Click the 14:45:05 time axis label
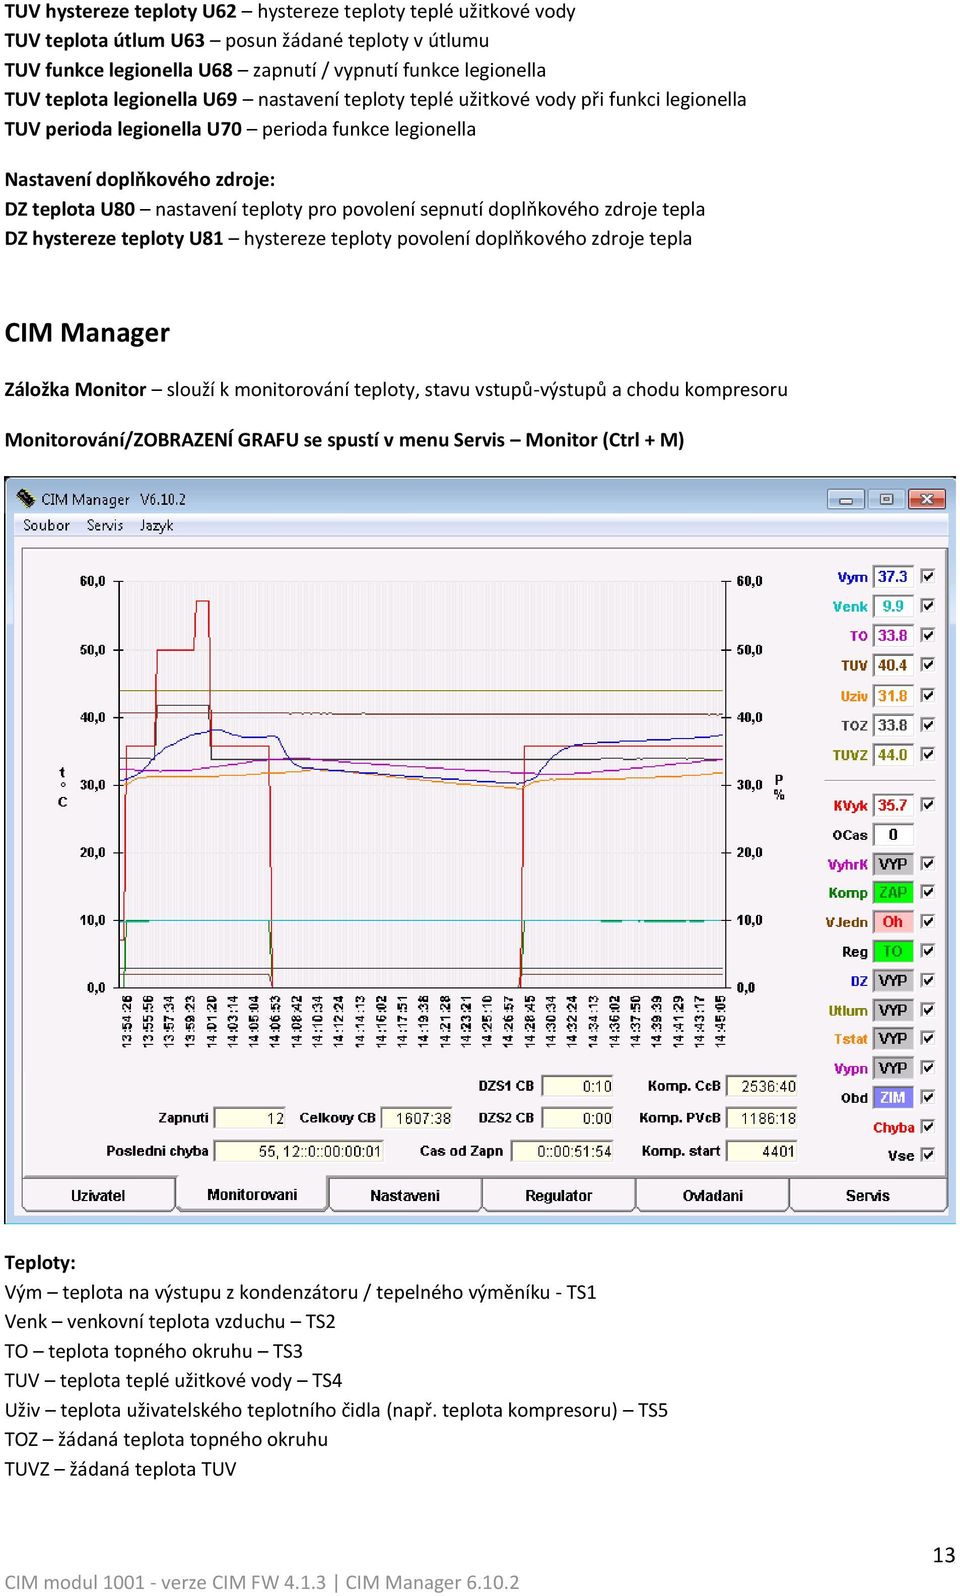 point(720,1021)
